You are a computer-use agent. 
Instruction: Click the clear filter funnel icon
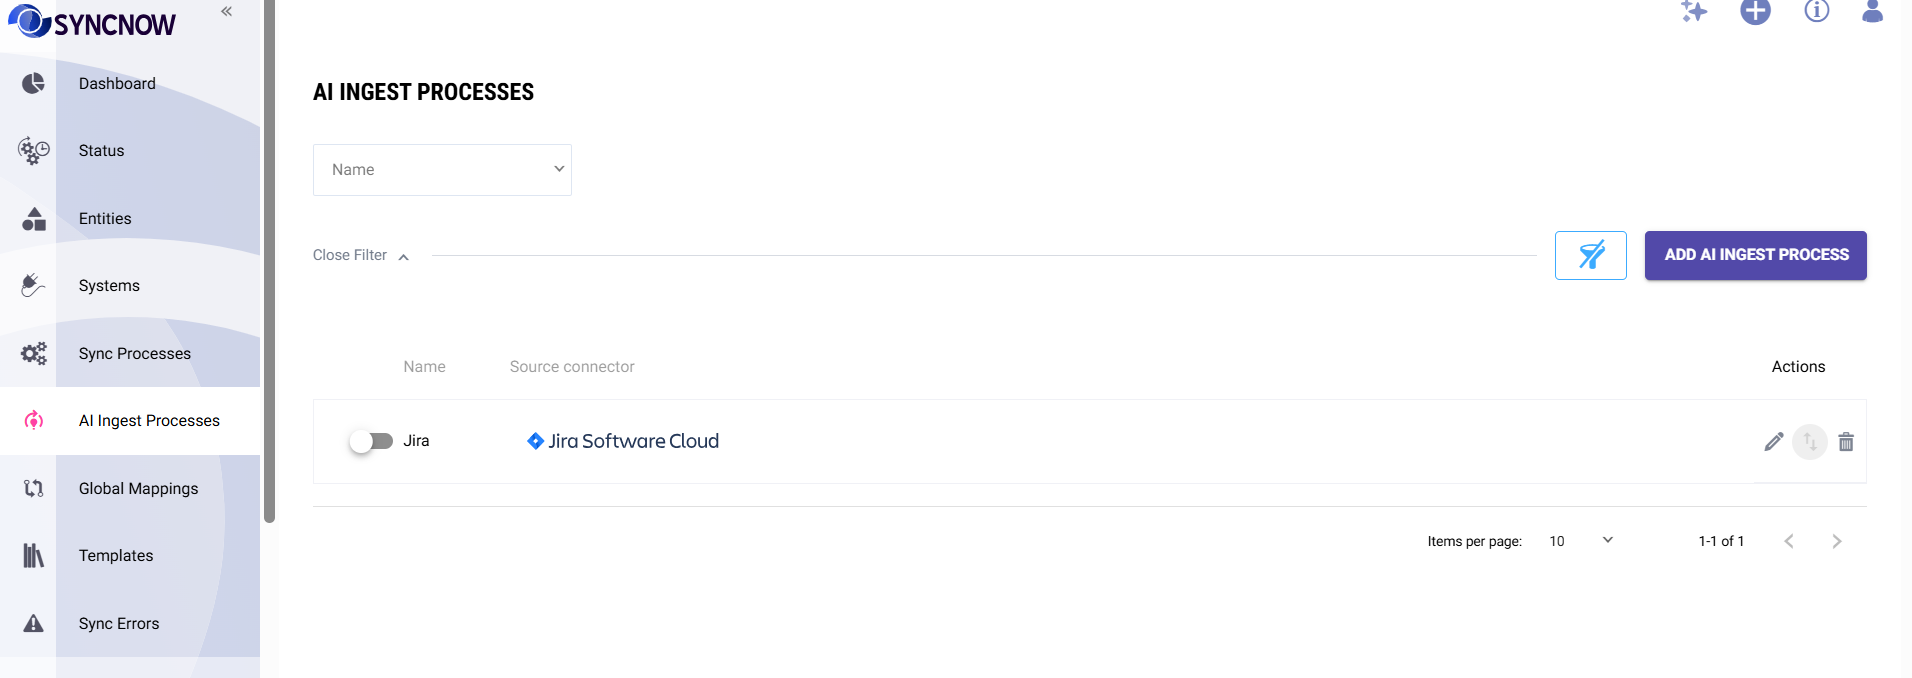tap(1591, 255)
